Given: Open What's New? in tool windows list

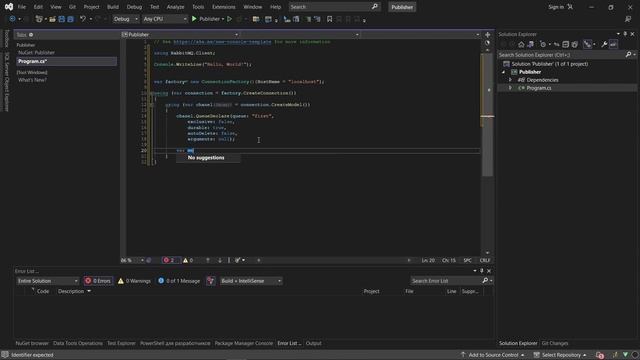Looking at the screenshot, I should (x=32, y=80).
